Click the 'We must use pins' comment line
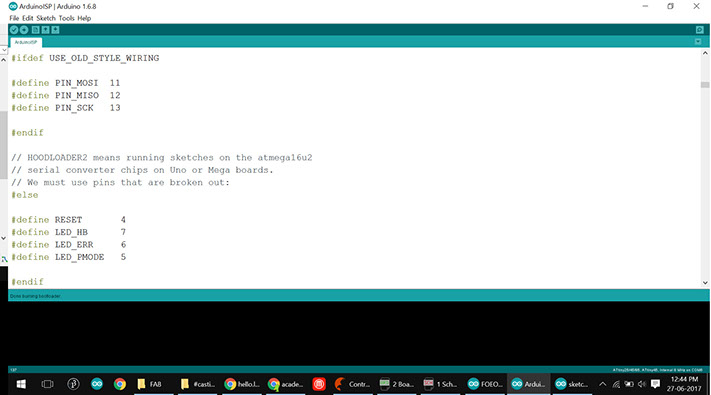Viewport: 711px width, 395px height. 121,182
